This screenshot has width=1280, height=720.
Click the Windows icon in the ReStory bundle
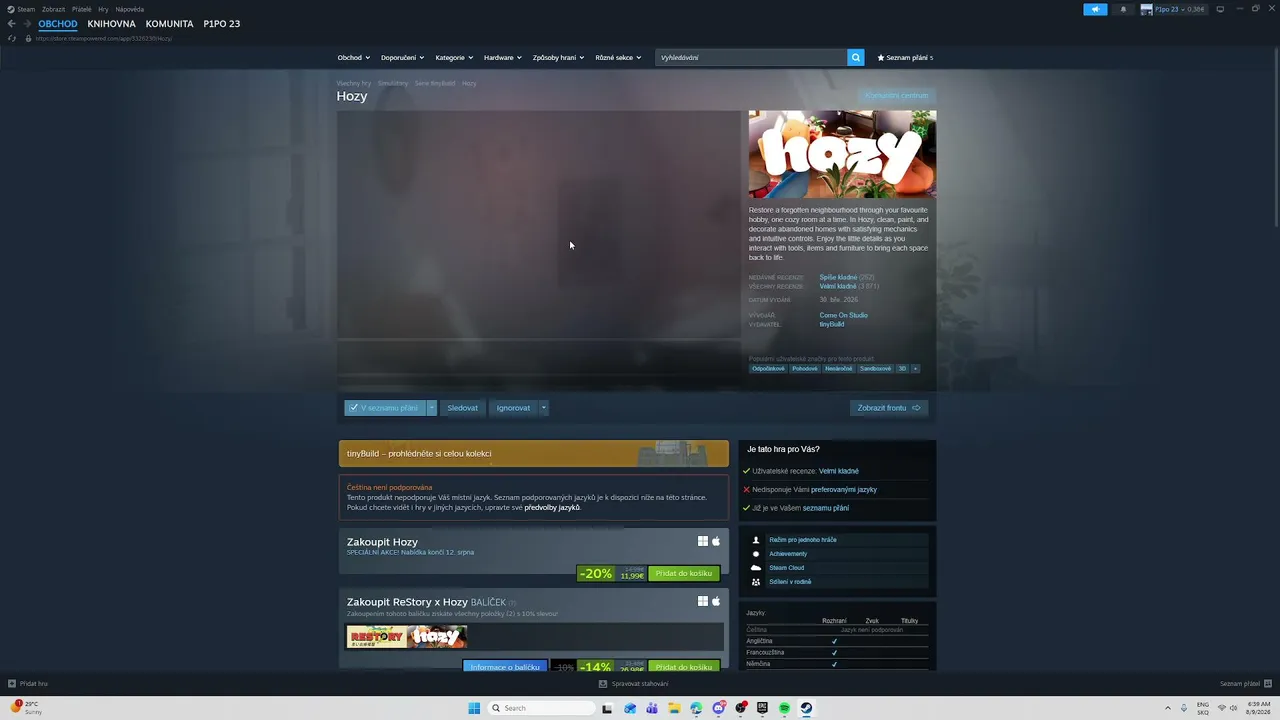pyautogui.click(x=703, y=601)
